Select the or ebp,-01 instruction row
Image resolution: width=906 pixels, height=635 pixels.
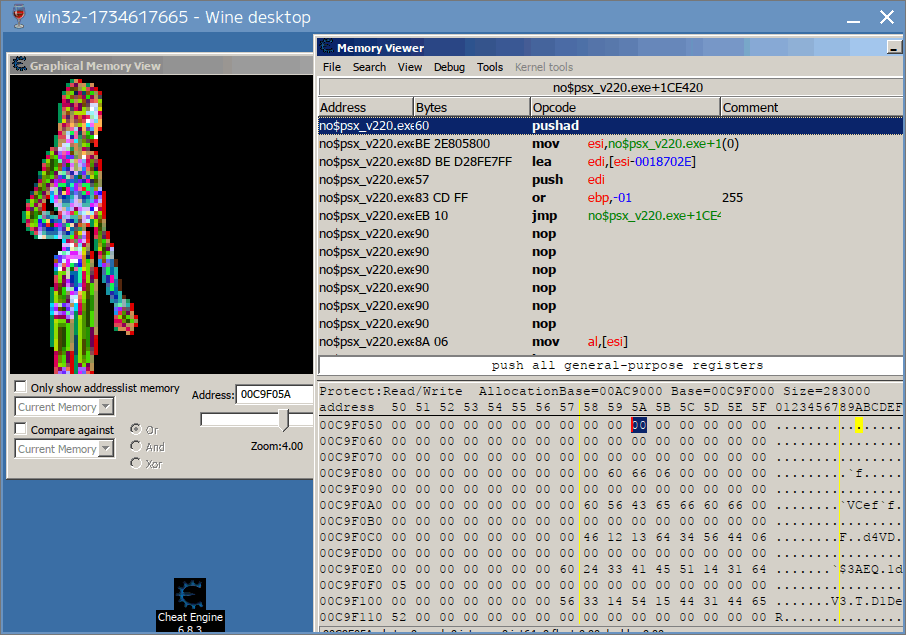610,198
